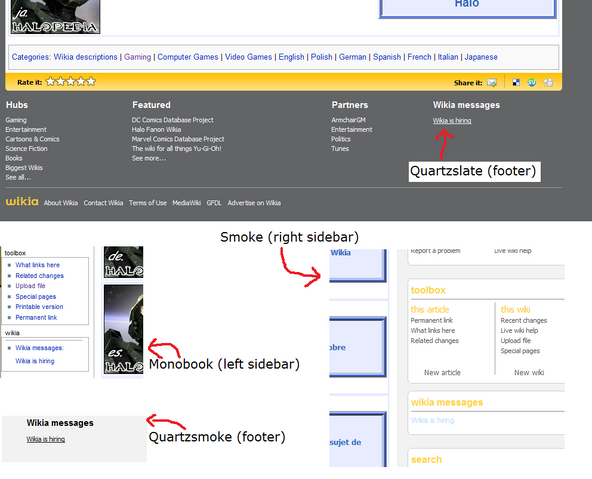Screen dimensions: 592x479
Task: Click Permanent link in Monobook toolbox
Action: 36,317
